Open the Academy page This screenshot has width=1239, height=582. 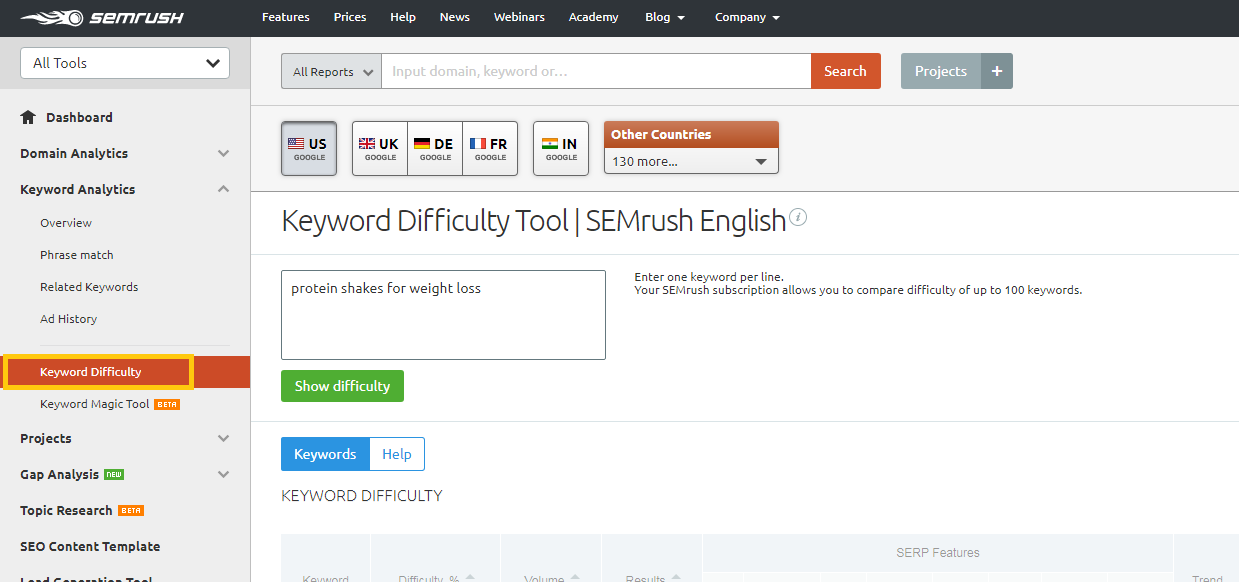[594, 17]
